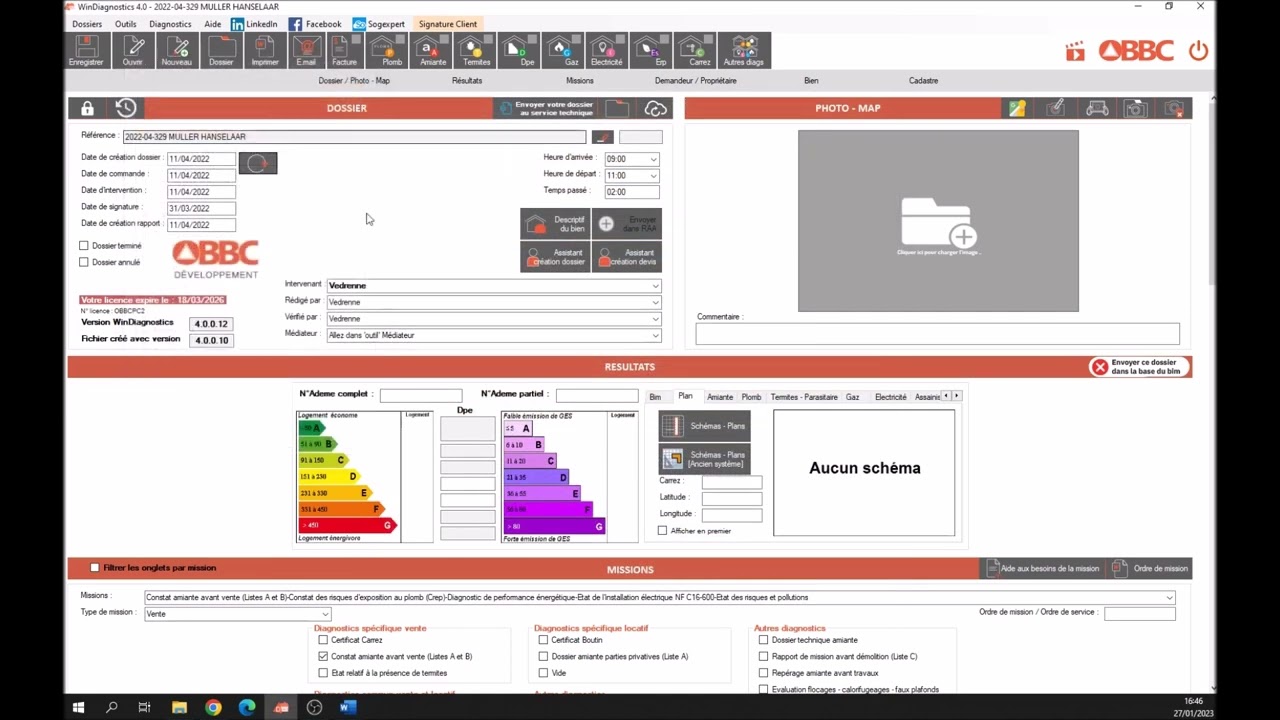Expand the Heure d'arrivée dropdown

pos(653,159)
